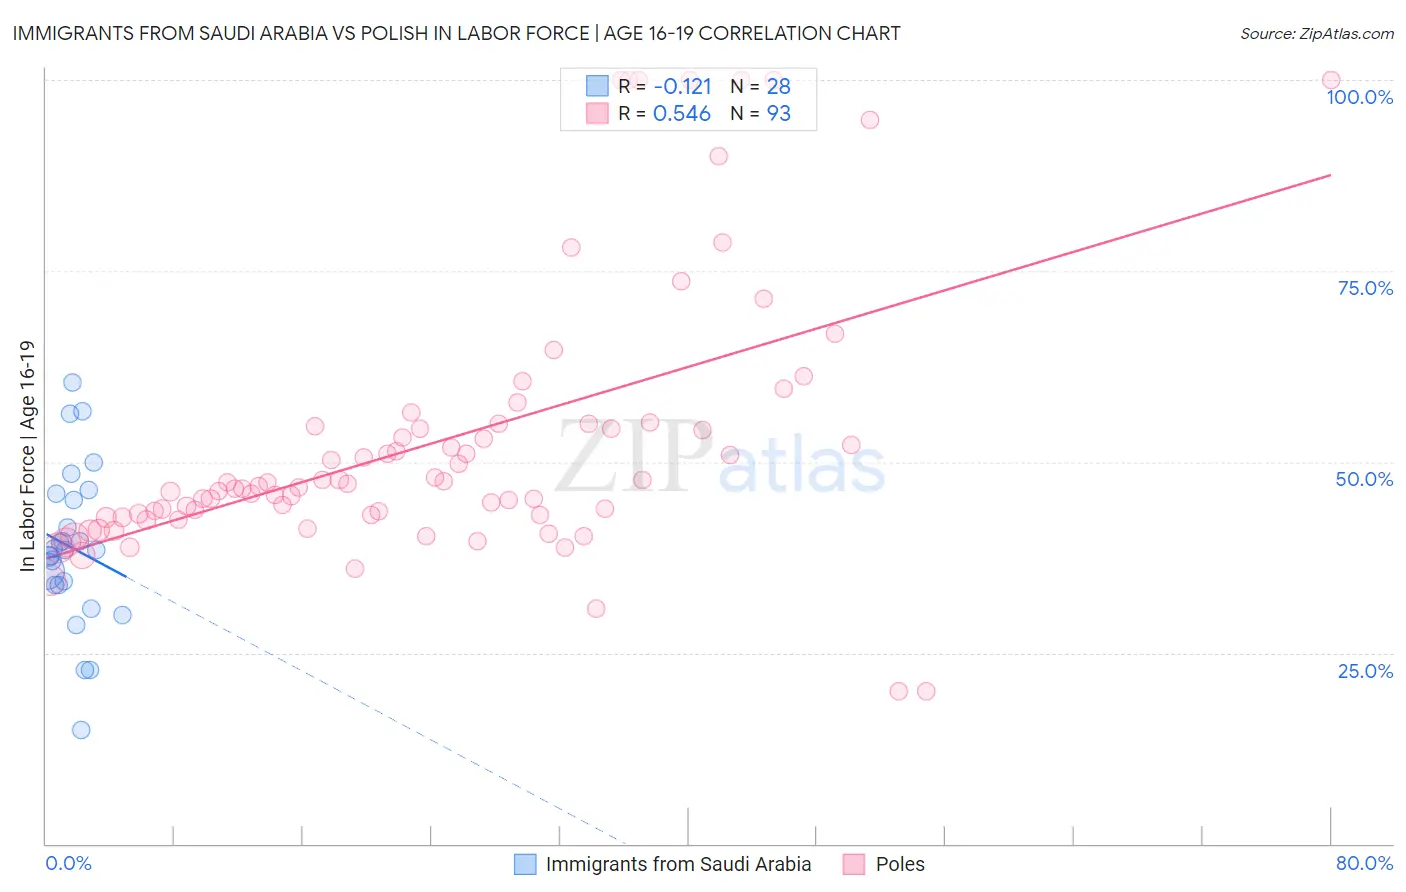This screenshot has height=892, width=1406.
Task: Click the blue Immigrants from Saudi Arabia legend swatch
Action: point(525,864)
